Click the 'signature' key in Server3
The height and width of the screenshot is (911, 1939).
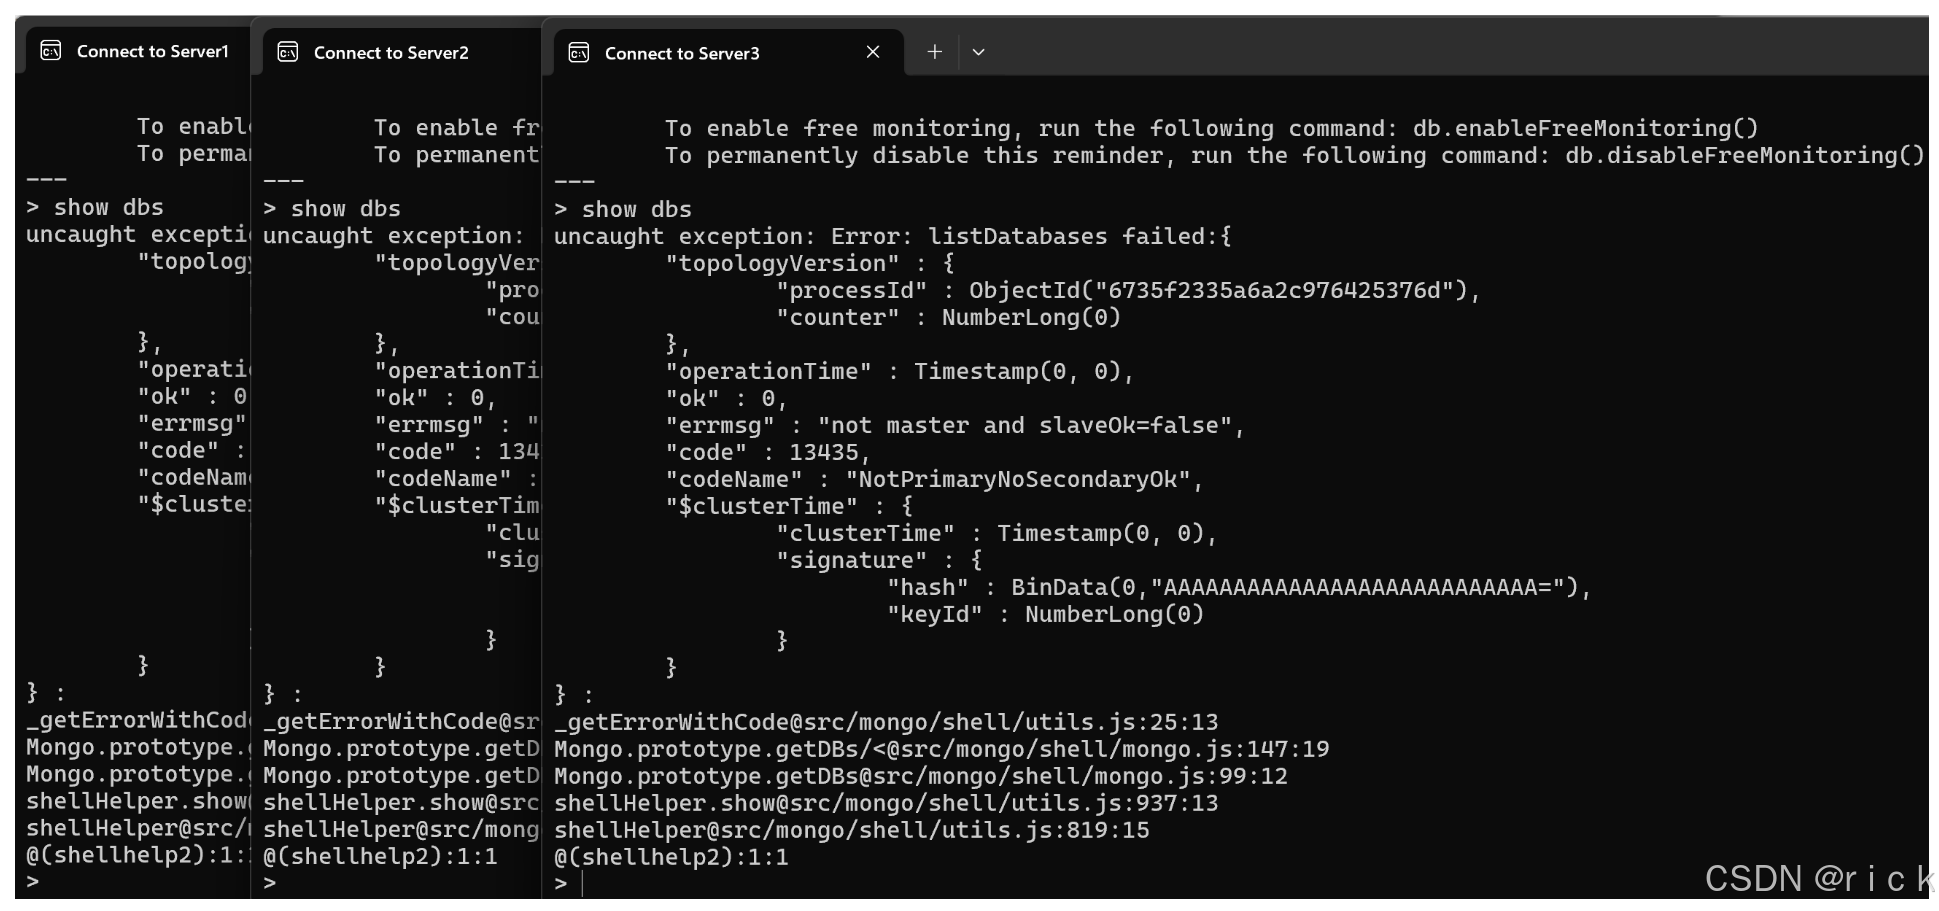tap(852, 561)
